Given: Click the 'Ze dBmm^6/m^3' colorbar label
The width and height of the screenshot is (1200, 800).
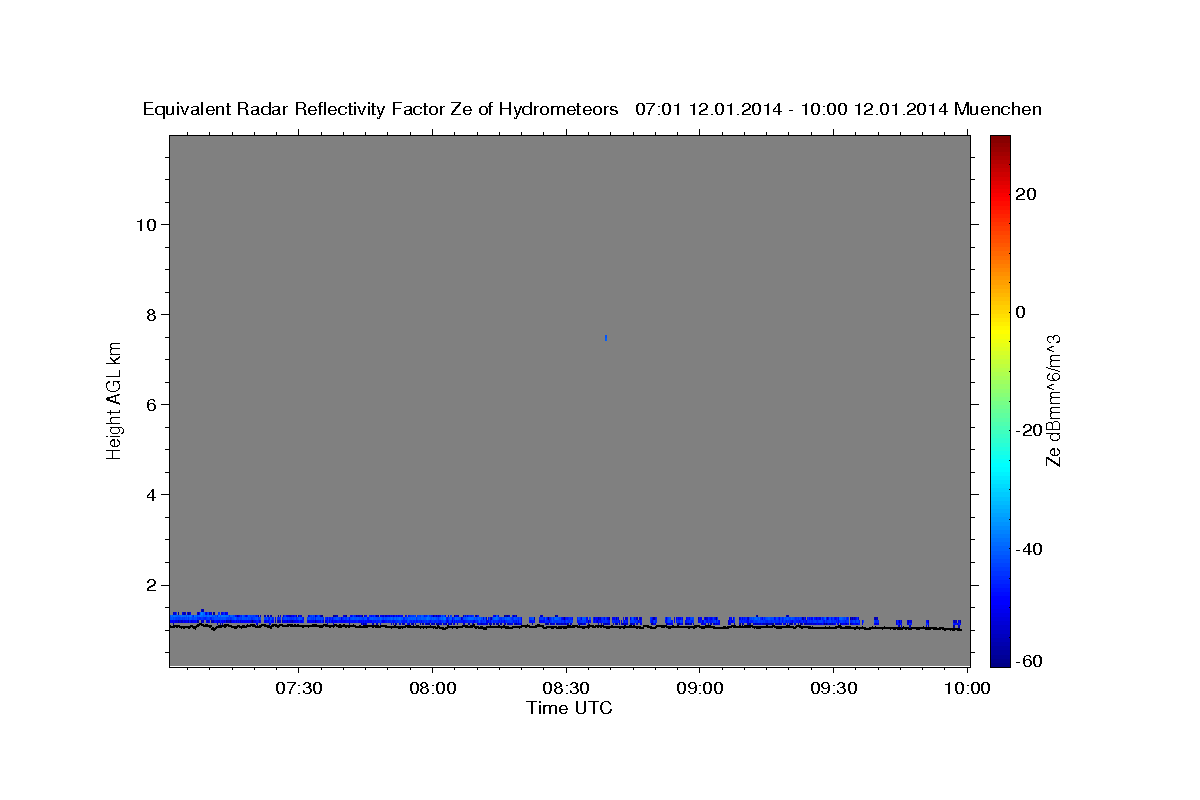Looking at the screenshot, I should tap(1052, 401).
